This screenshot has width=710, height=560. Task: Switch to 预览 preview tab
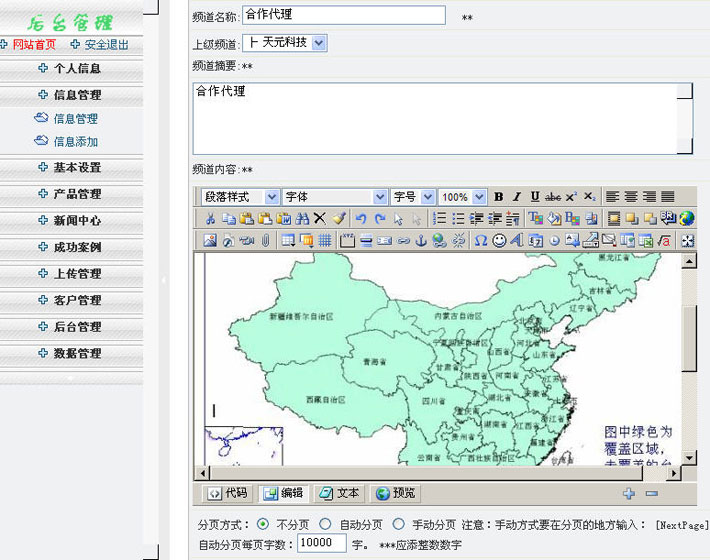tap(395, 493)
